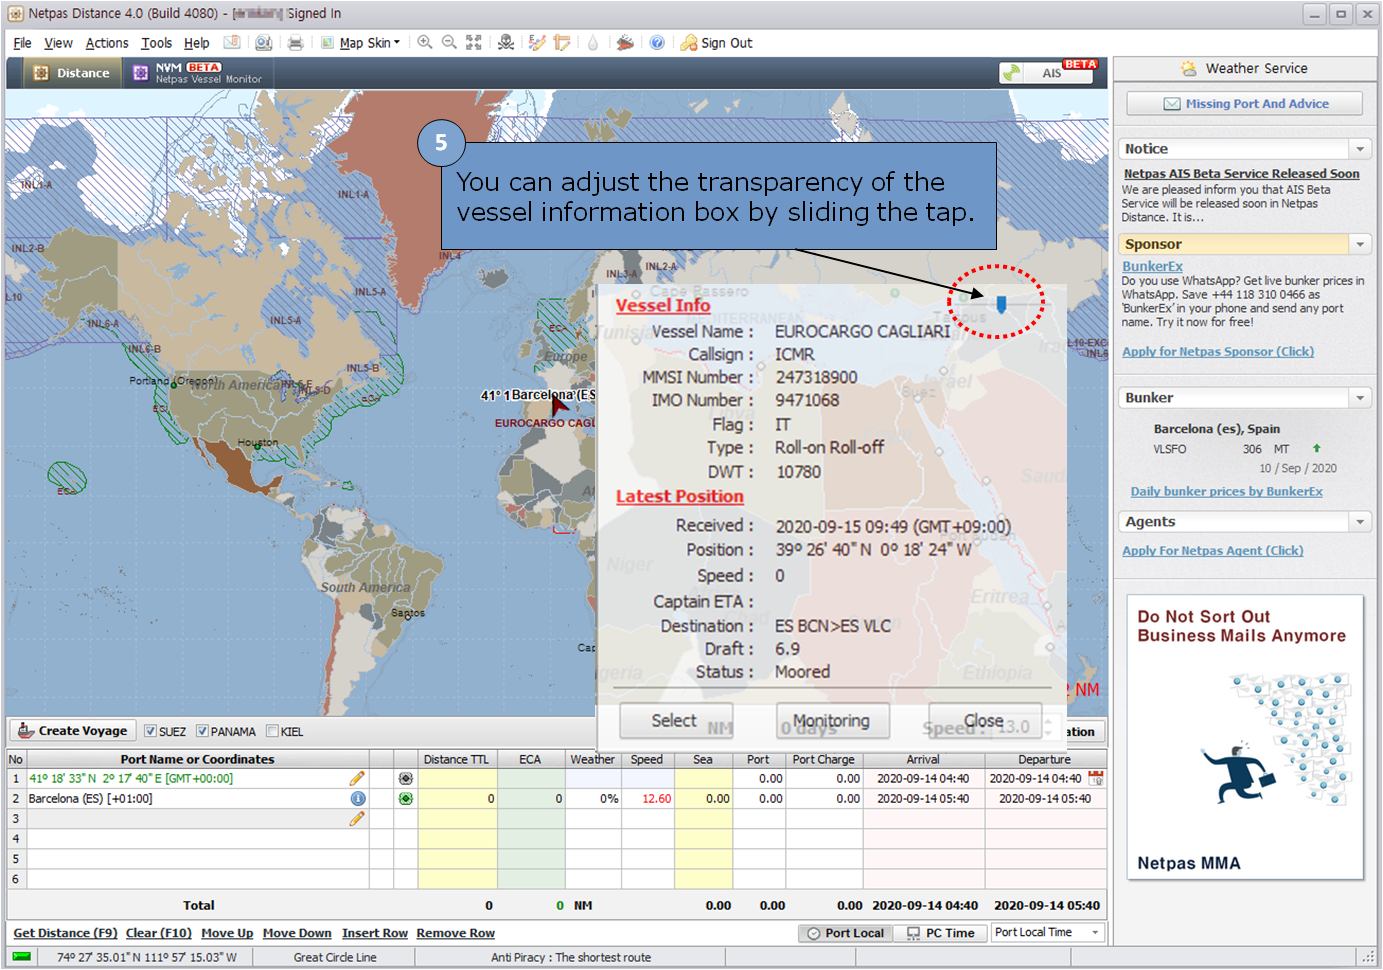The width and height of the screenshot is (1383, 970).
Task: Click the Netpas MMA advertisement banner
Action: [x=1245, y=738]
